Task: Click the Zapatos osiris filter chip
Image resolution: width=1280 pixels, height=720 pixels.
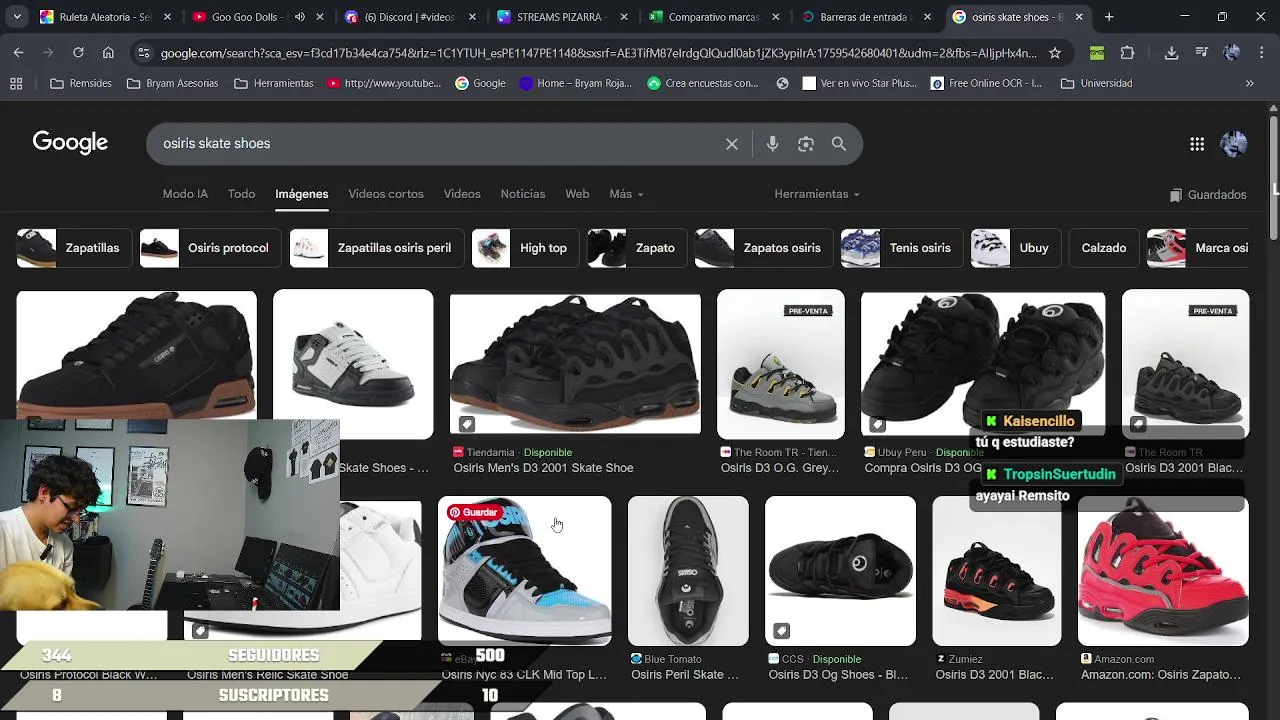Action: (x=763, y=248)
